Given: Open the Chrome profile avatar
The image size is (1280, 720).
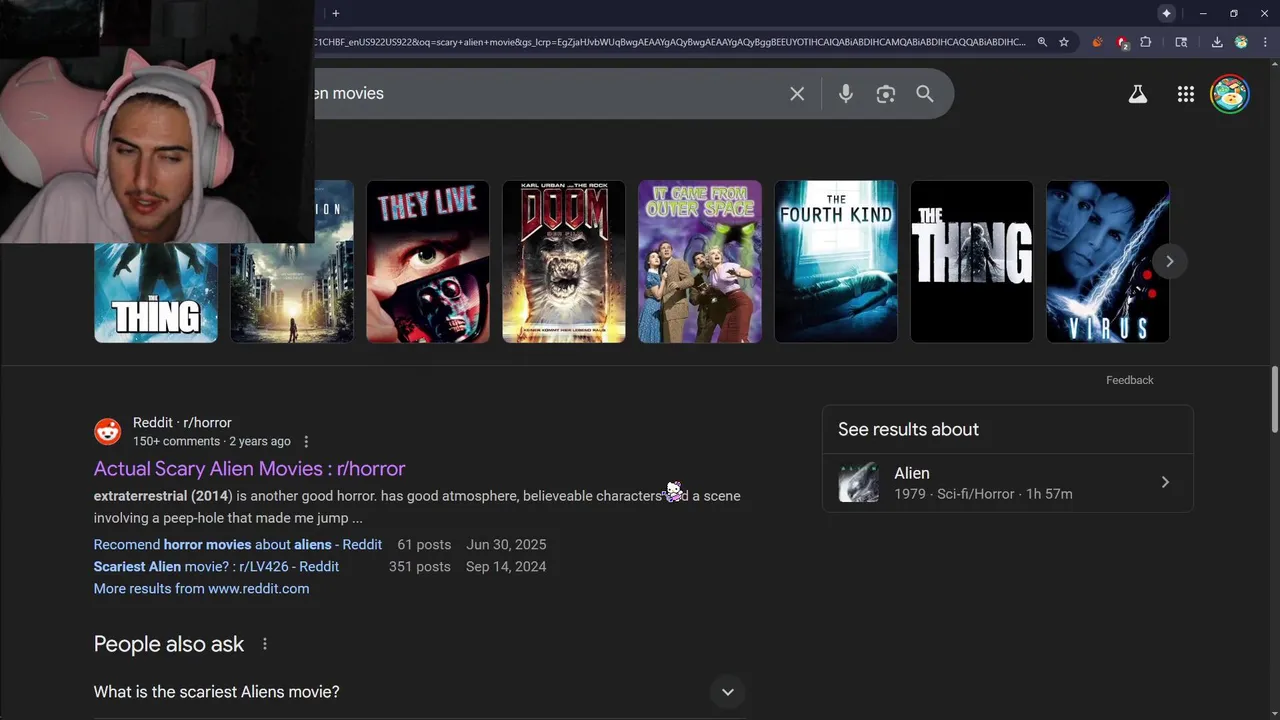Looking at the screenshot, I should [1241, 42].
